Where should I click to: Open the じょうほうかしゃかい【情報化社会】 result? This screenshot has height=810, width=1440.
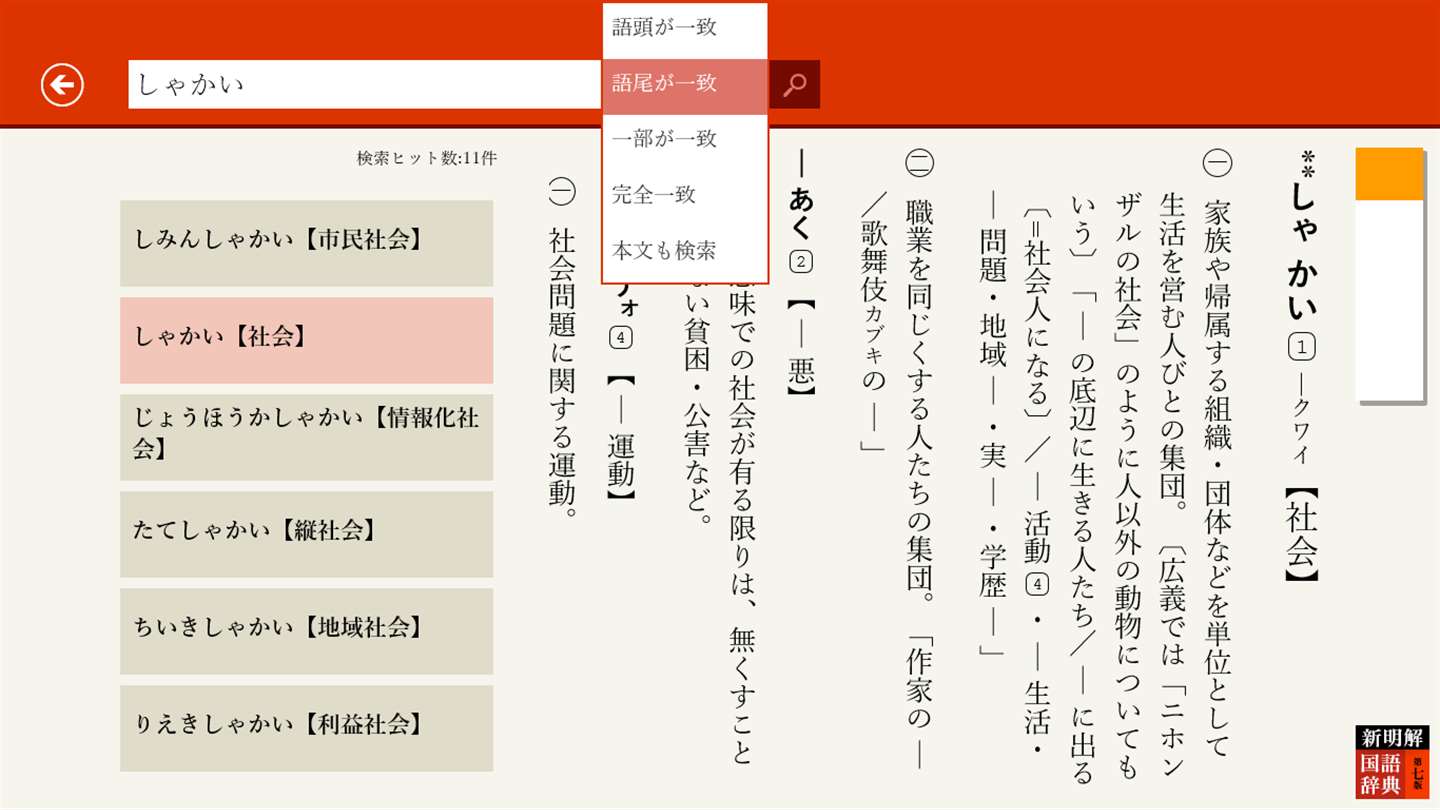point(307,437)
